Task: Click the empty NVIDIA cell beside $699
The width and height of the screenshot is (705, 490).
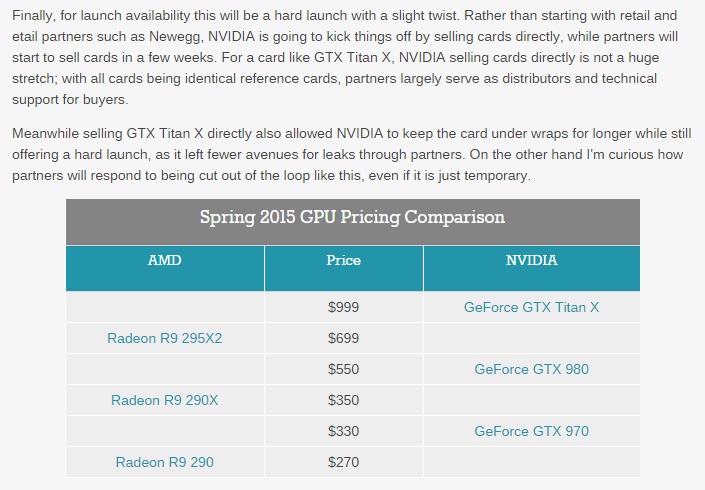Action: pos(531,339)
